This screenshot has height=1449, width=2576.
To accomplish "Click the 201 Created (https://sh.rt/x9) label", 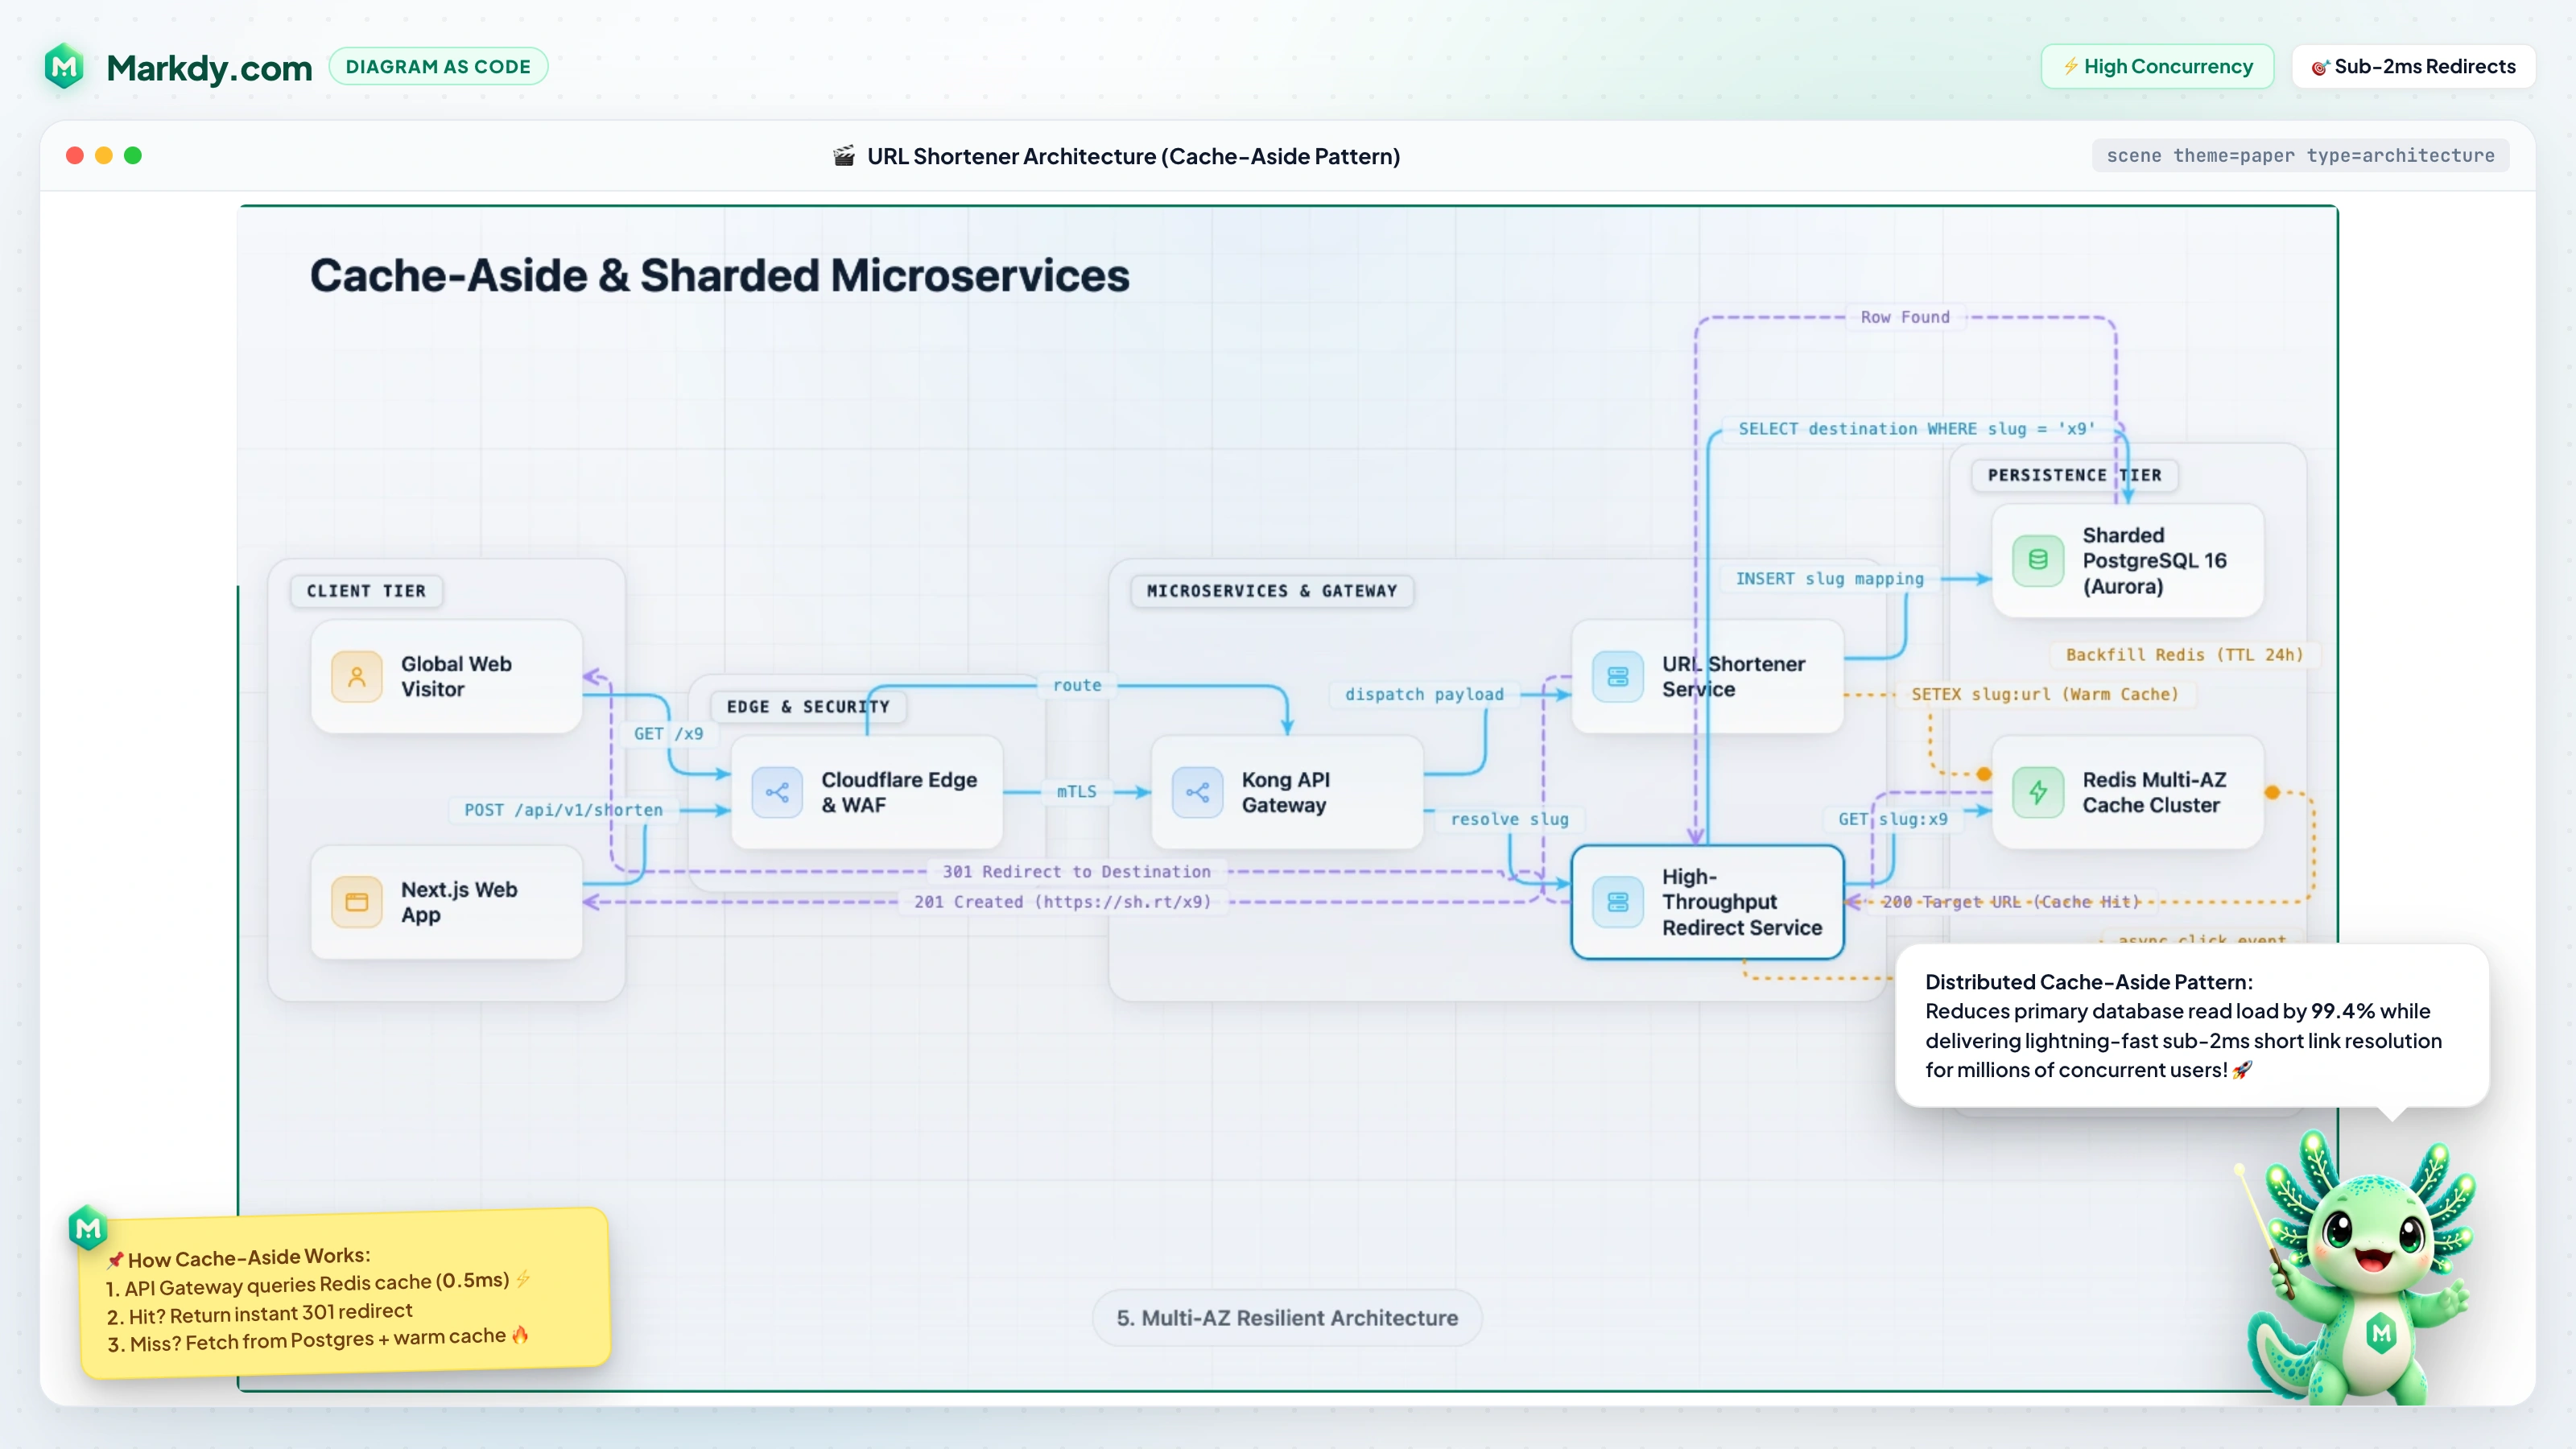I will pos(1062,902).
